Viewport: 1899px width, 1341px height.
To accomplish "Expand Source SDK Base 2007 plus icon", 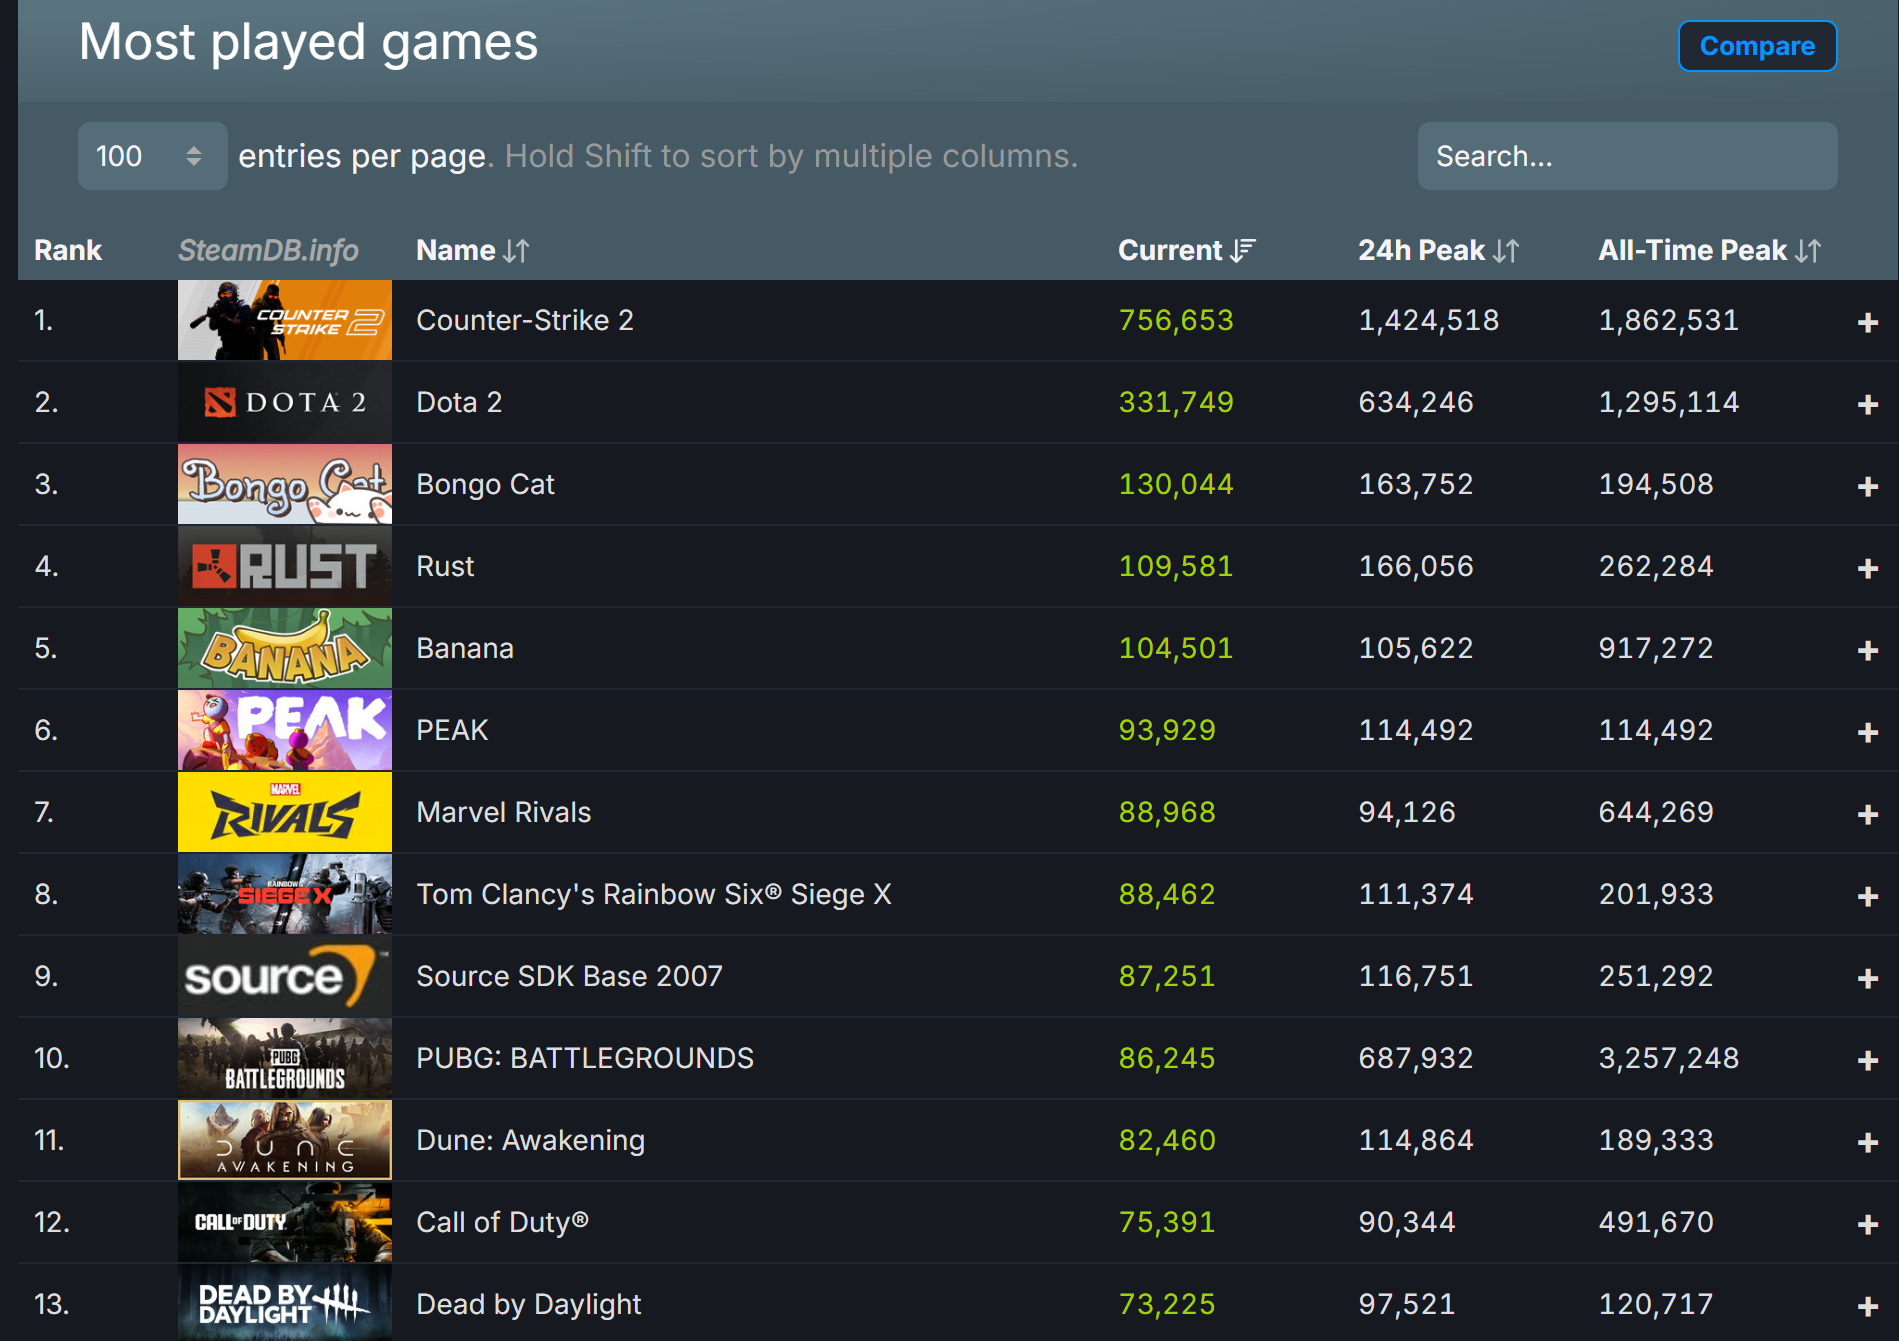I will click(x=1867, y=978).
